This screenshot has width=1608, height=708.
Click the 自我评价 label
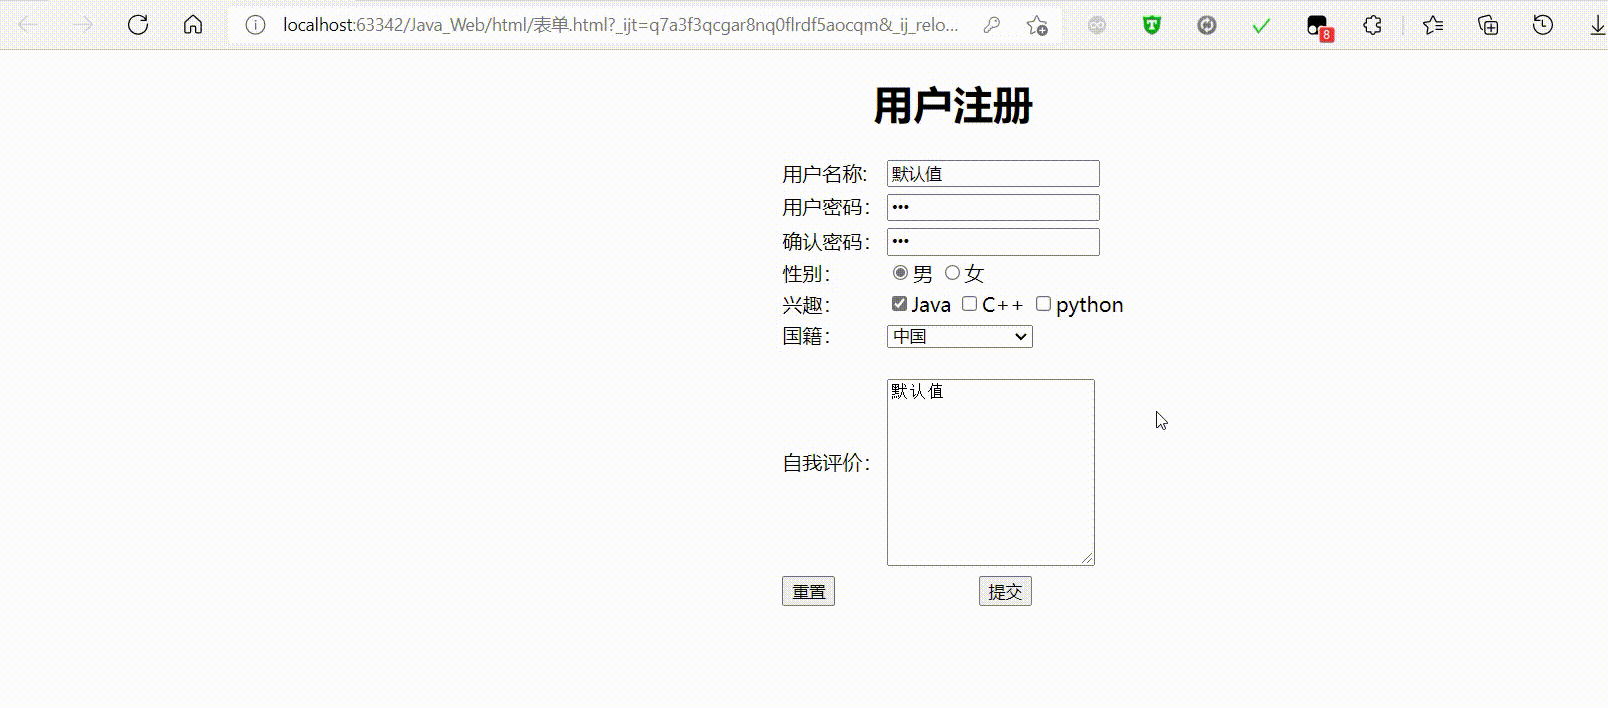tap(826, 463)
